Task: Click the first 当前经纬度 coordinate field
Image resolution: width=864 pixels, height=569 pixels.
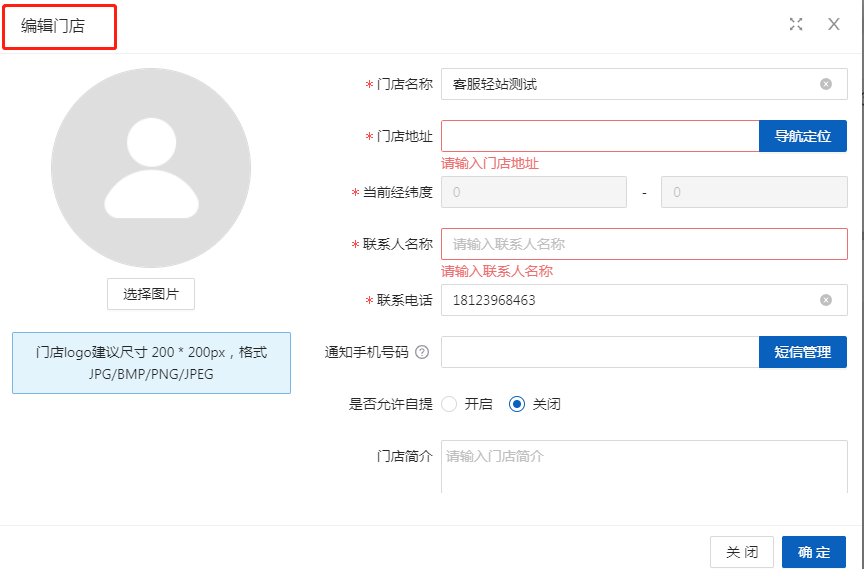Action: (534, 192)
